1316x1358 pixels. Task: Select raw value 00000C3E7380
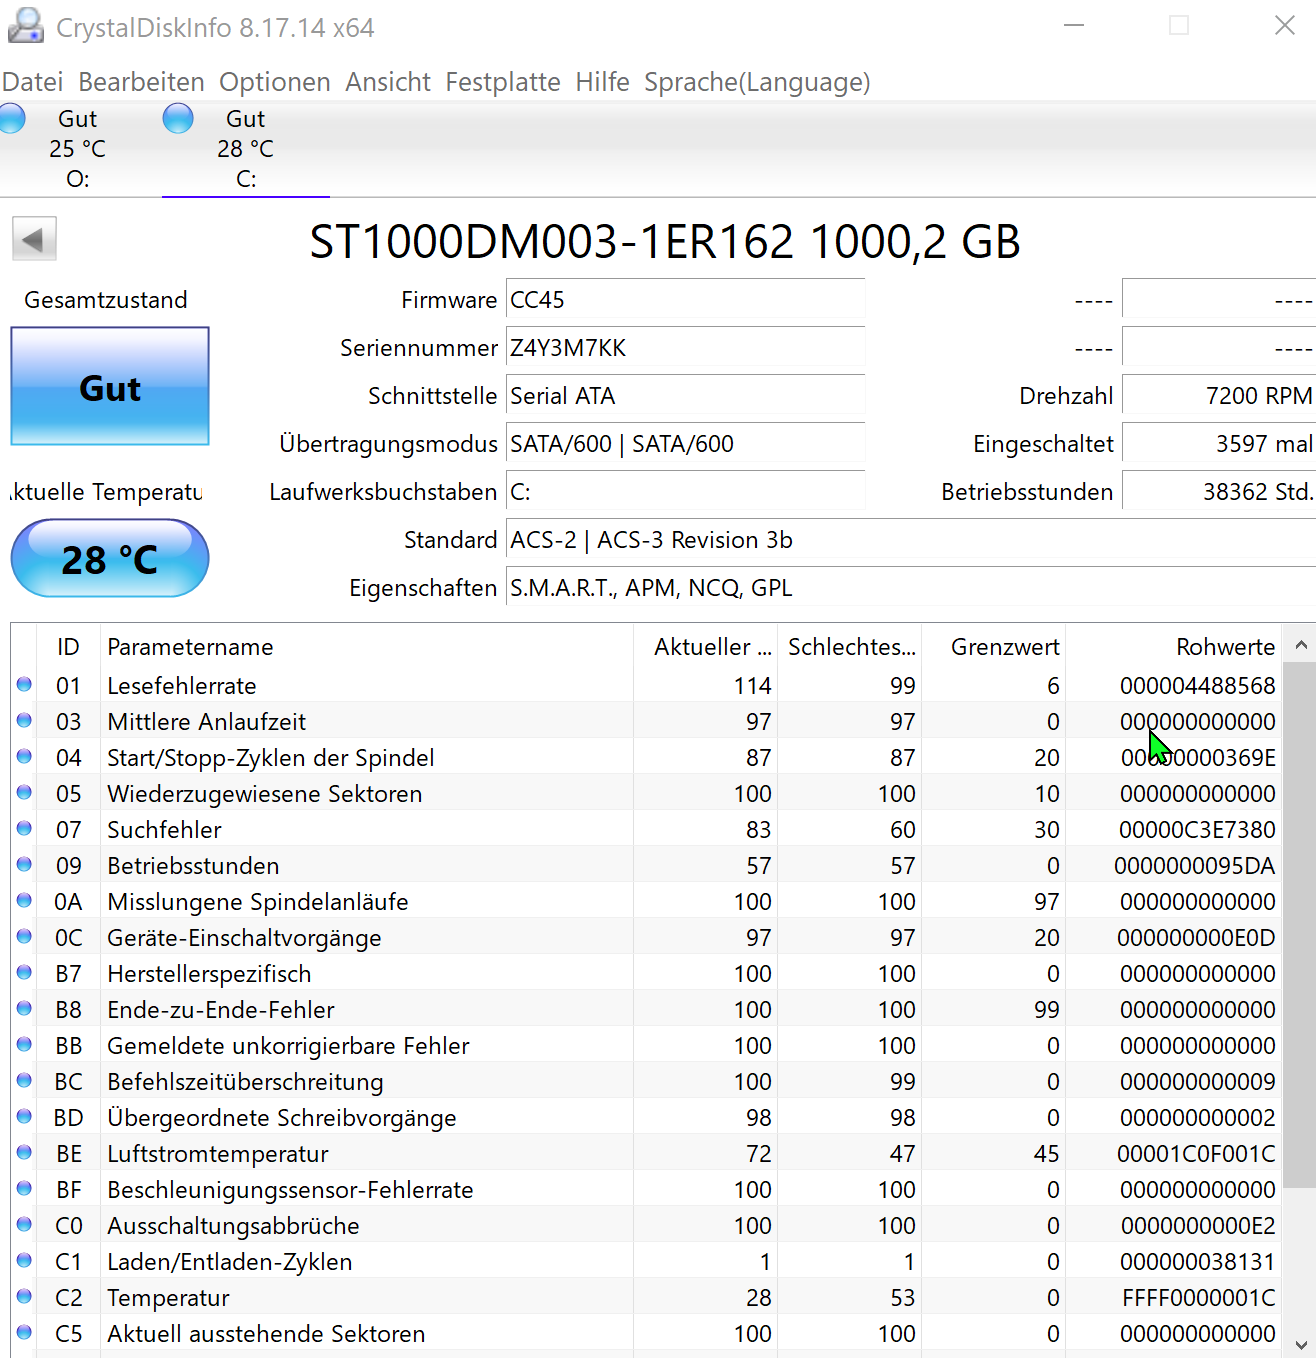(1197, 830)
